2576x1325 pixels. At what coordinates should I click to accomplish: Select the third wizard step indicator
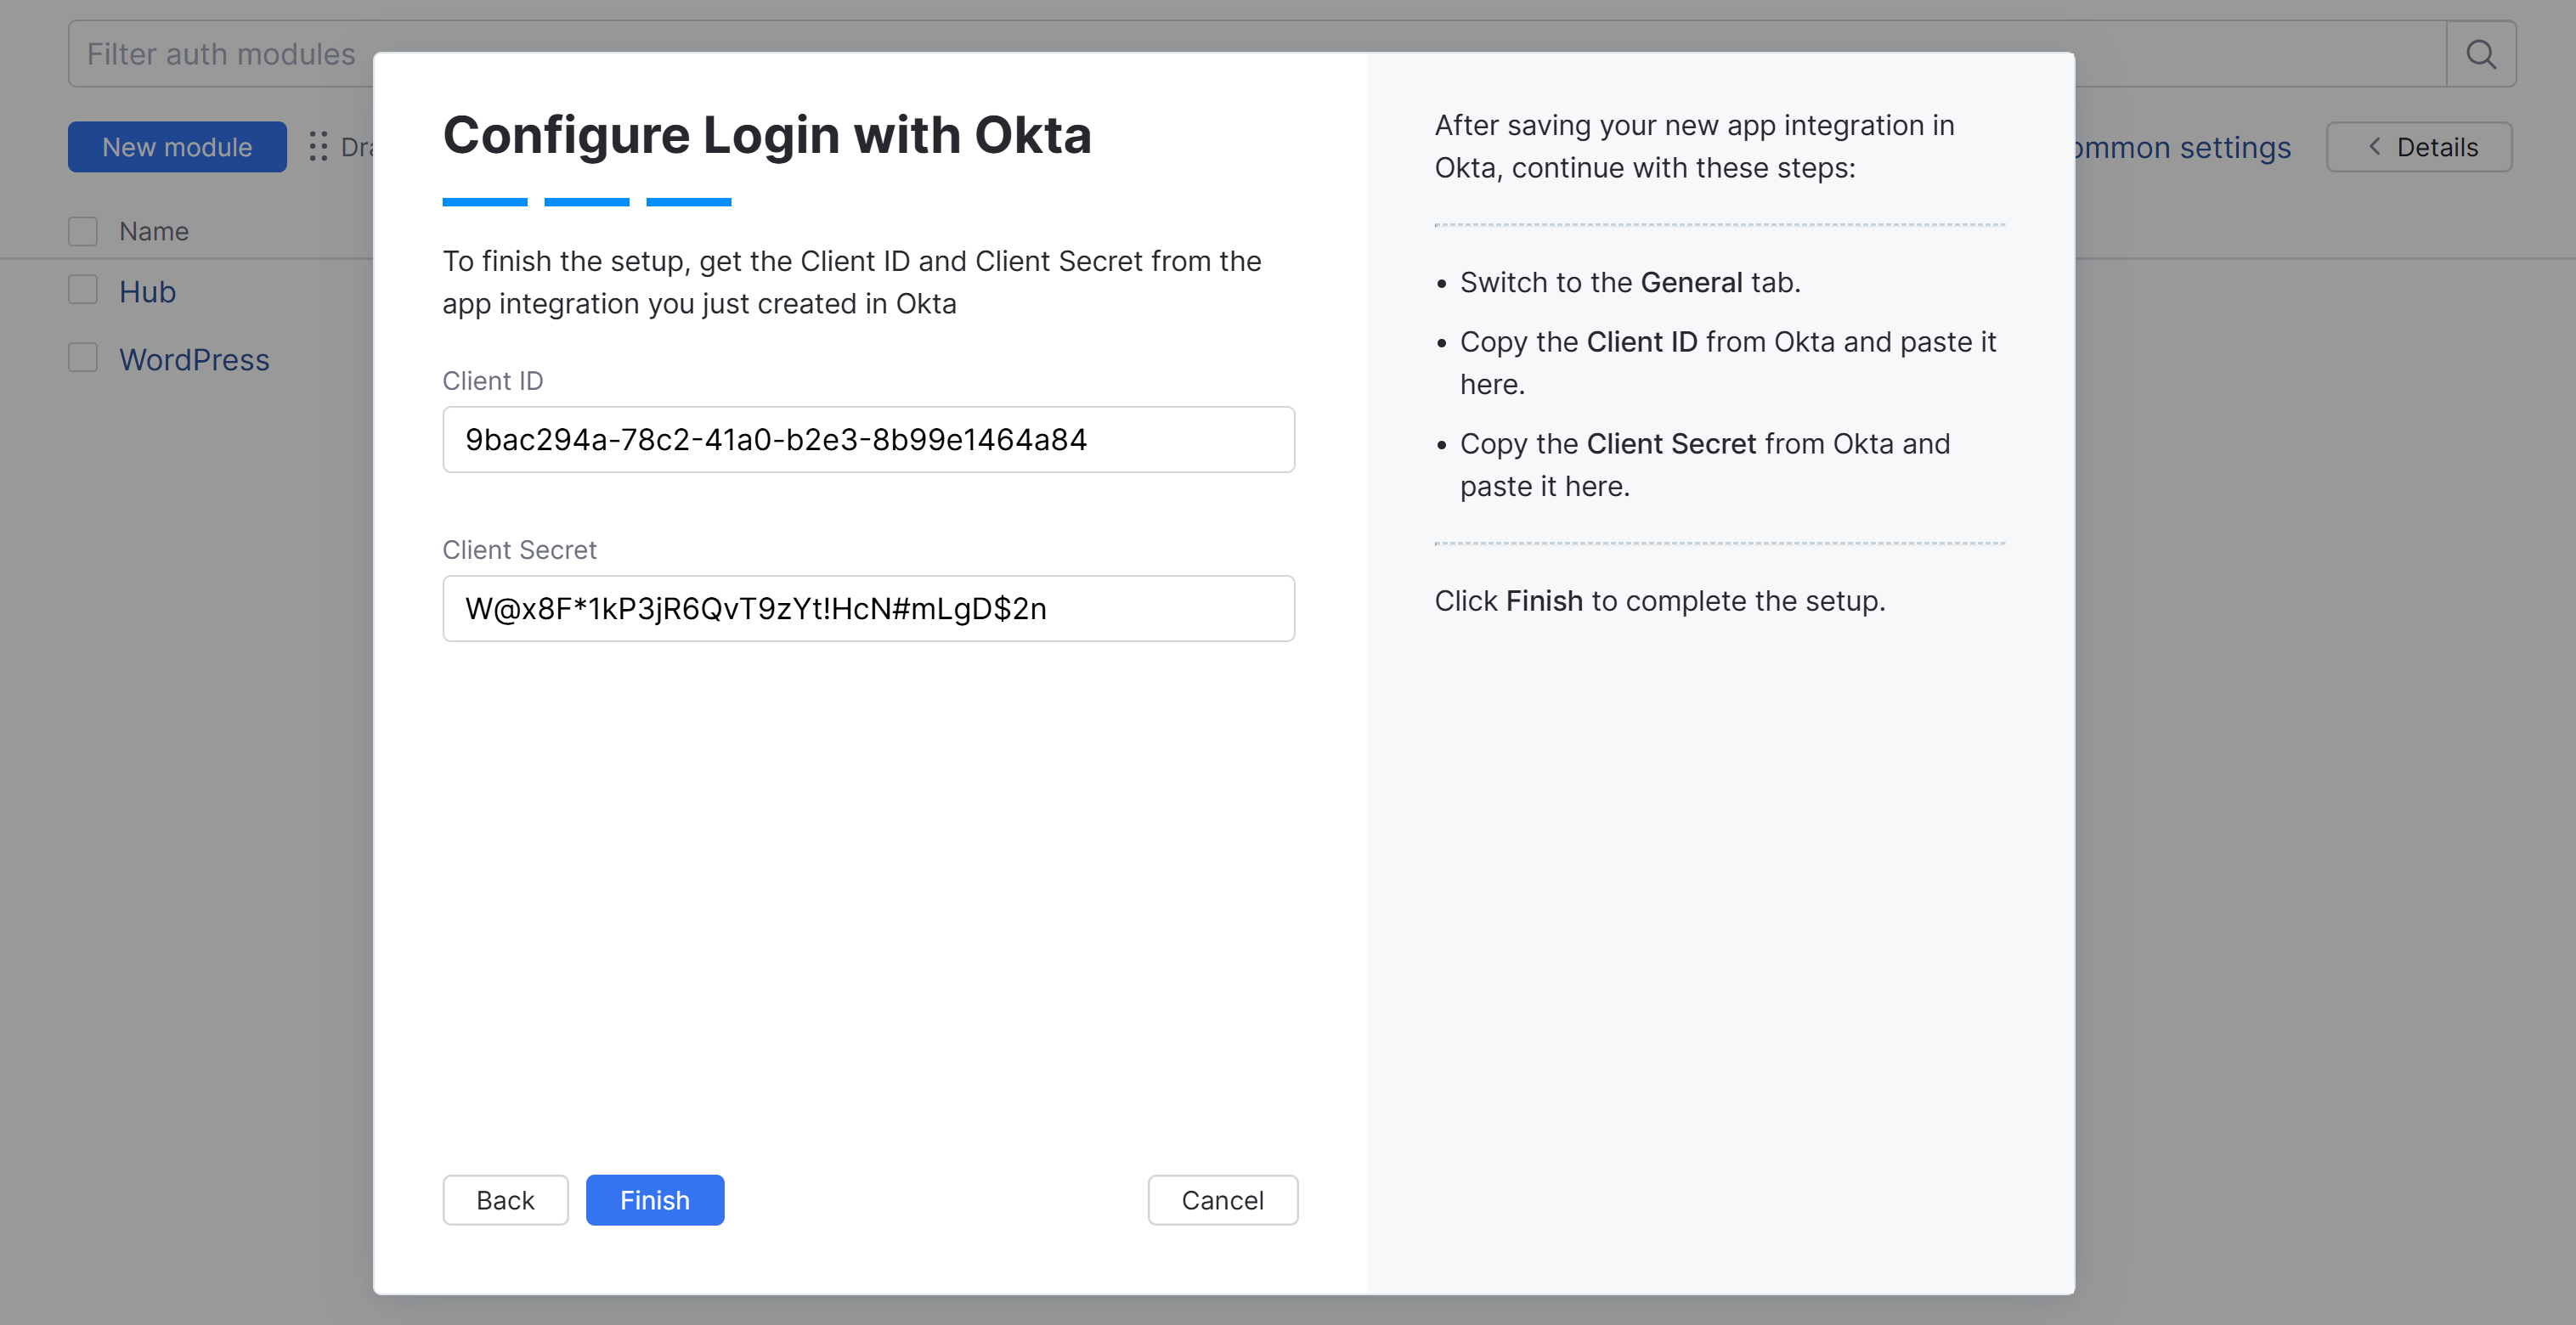click(x=689, y=202)
